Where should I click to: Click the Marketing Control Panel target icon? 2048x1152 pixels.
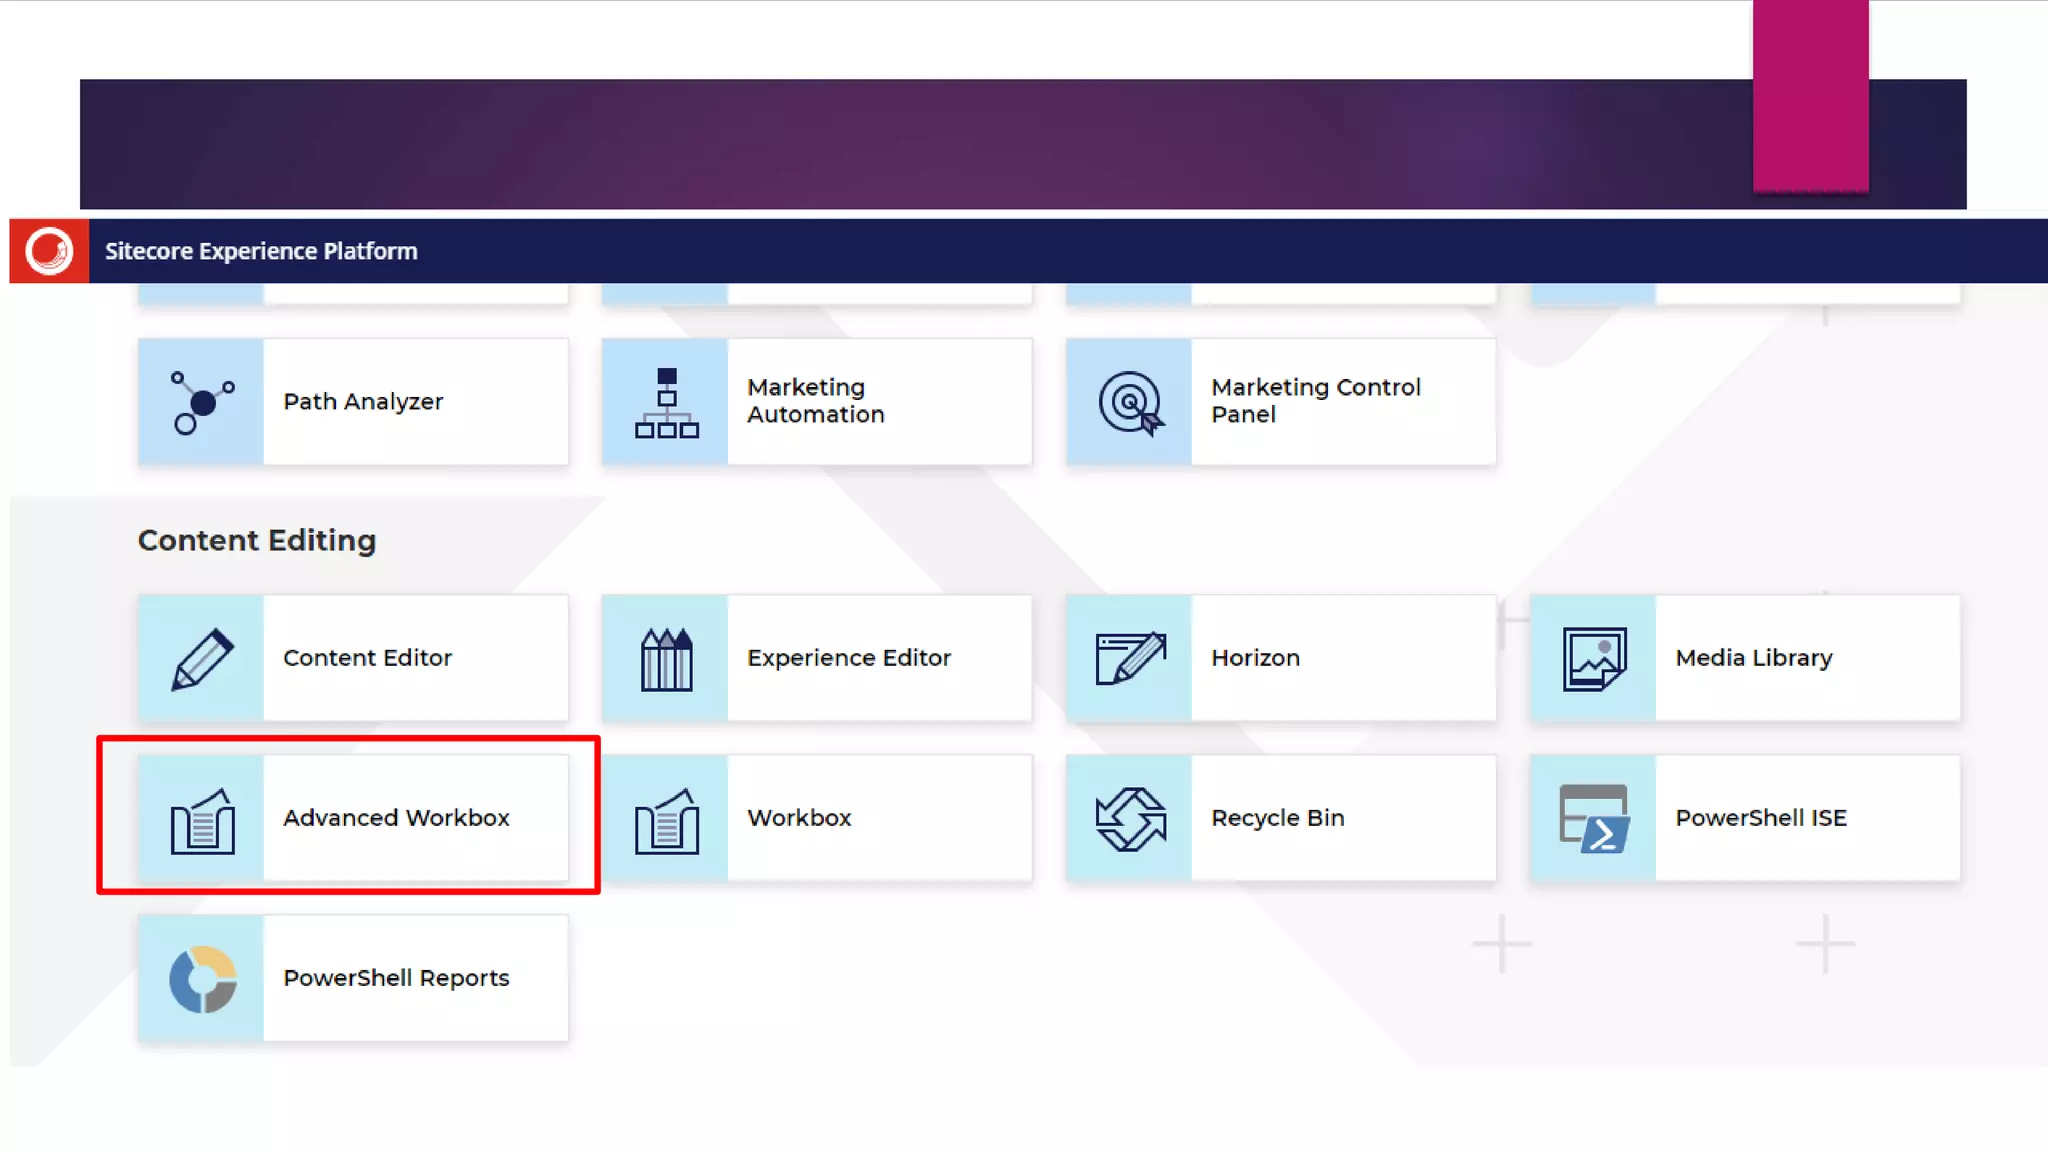coord(1130,402)
